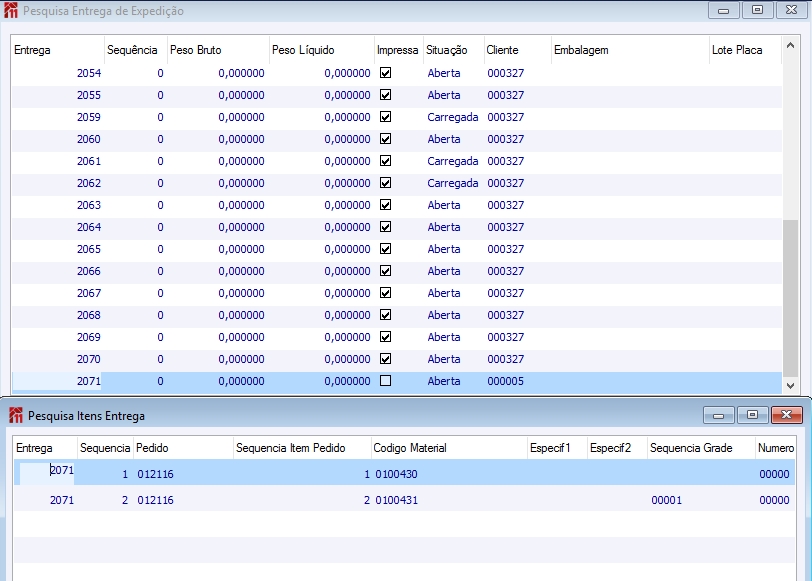Viewport: 812px width, 581px height.
Task: Toggle Impressa checkbox for entrega 2063
Action: (x=385, y=205)
